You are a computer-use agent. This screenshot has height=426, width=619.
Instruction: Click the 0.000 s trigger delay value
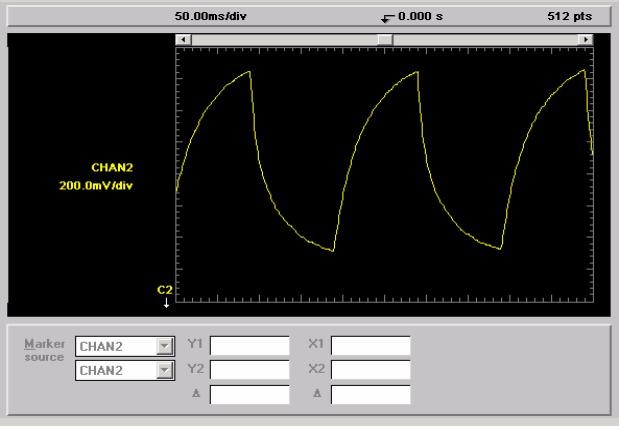420,17
